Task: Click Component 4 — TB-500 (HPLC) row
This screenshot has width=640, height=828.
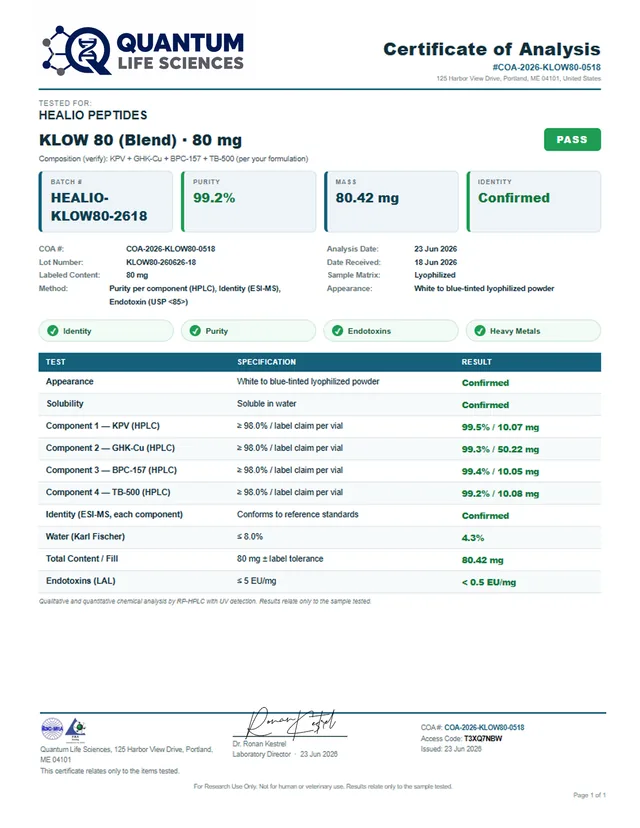Action: pyautogui.click(x=319, y=493)
